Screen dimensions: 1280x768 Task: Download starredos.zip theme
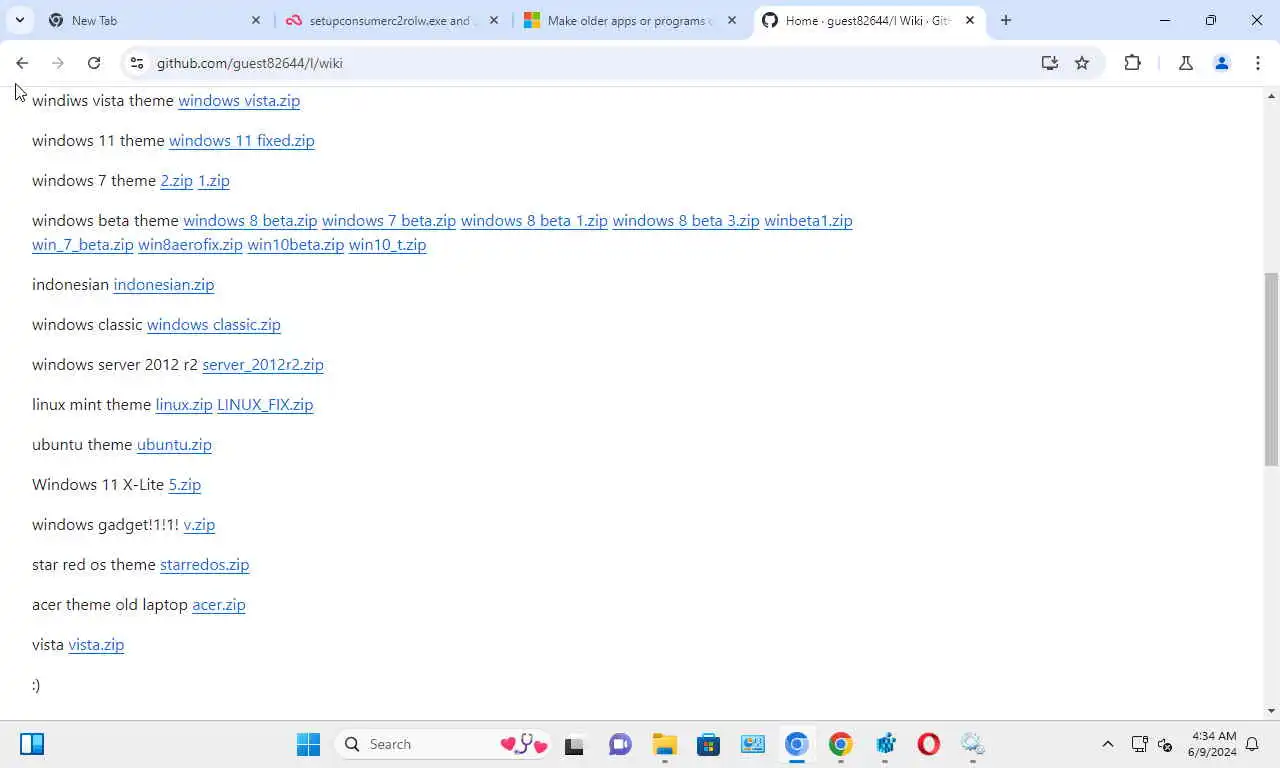[x=204, y=565]
